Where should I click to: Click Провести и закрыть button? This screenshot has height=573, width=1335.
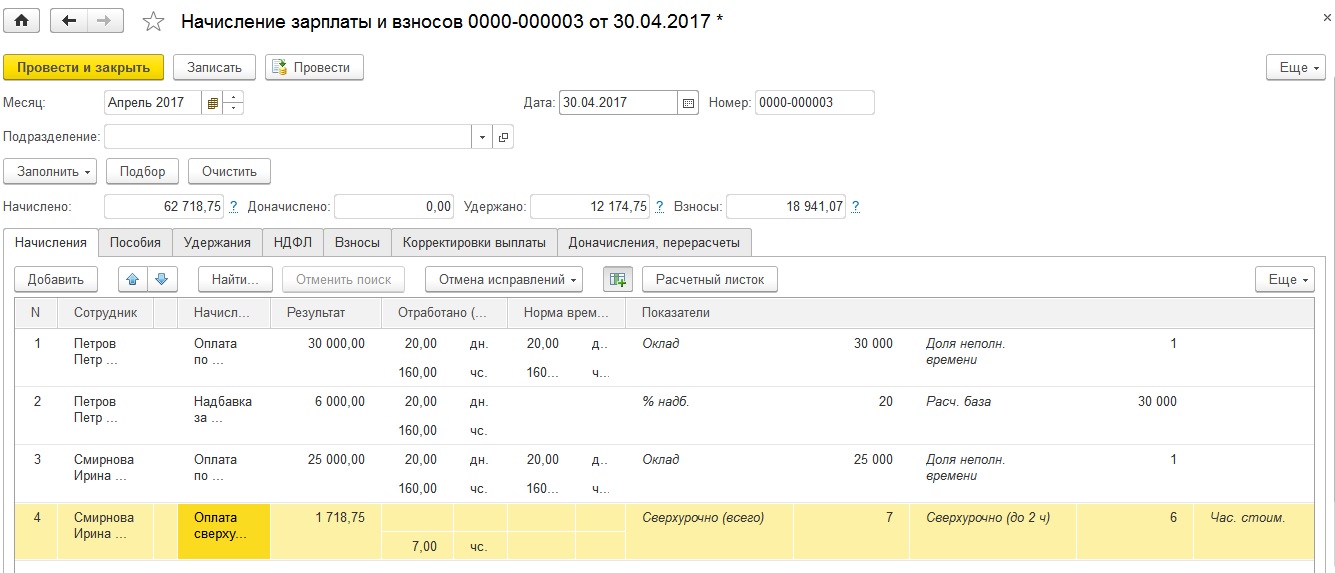(84, 67)
